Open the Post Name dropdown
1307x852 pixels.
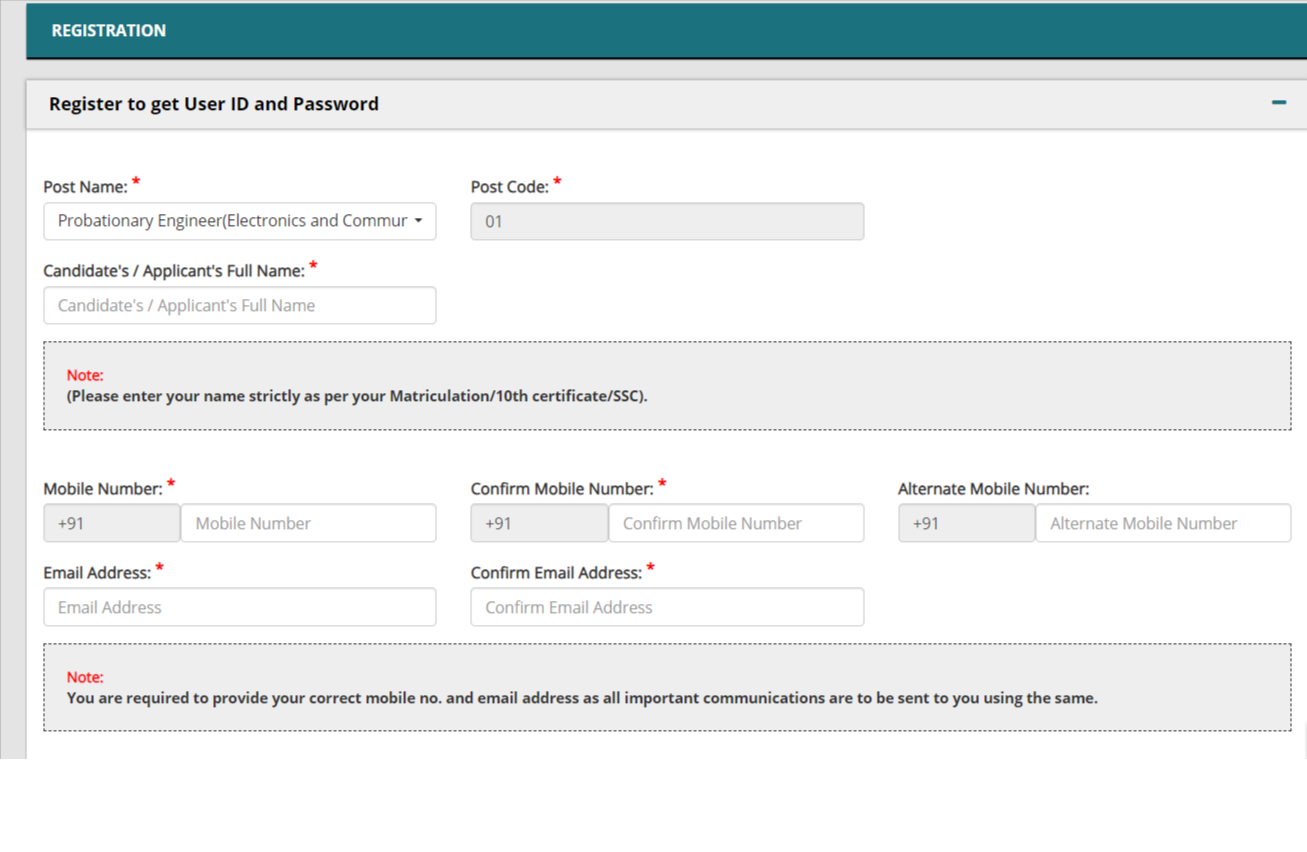pos(239,221)
